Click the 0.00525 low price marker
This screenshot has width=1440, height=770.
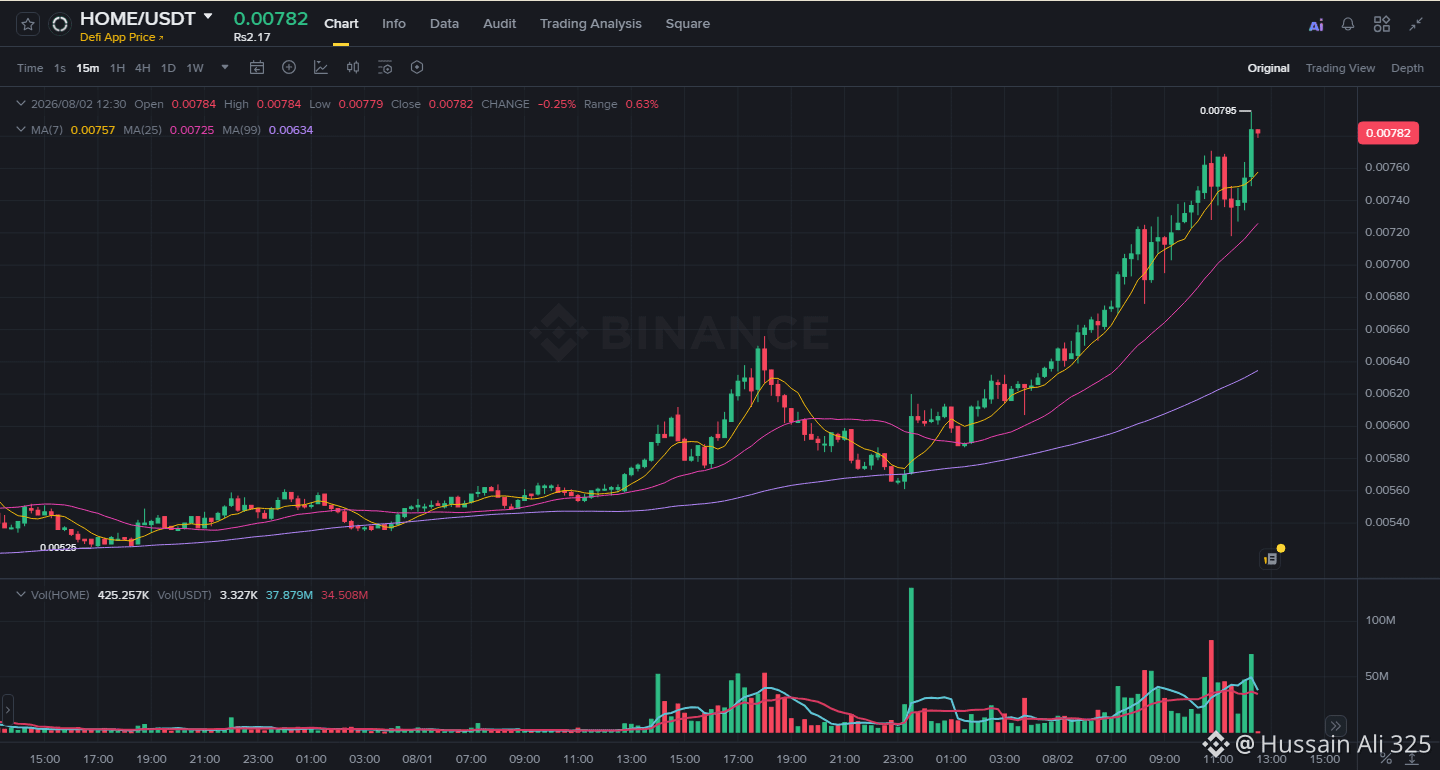[58, 547]
